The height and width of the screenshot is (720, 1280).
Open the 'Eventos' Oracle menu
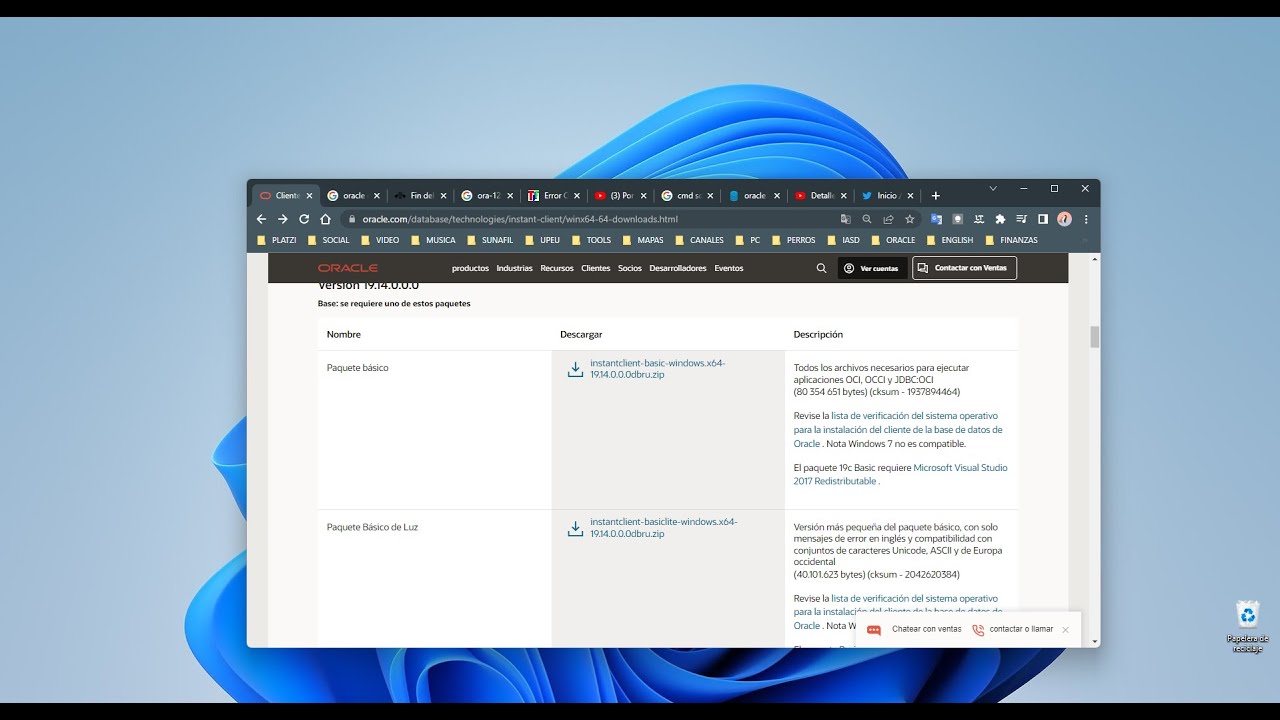click(729, 268)
